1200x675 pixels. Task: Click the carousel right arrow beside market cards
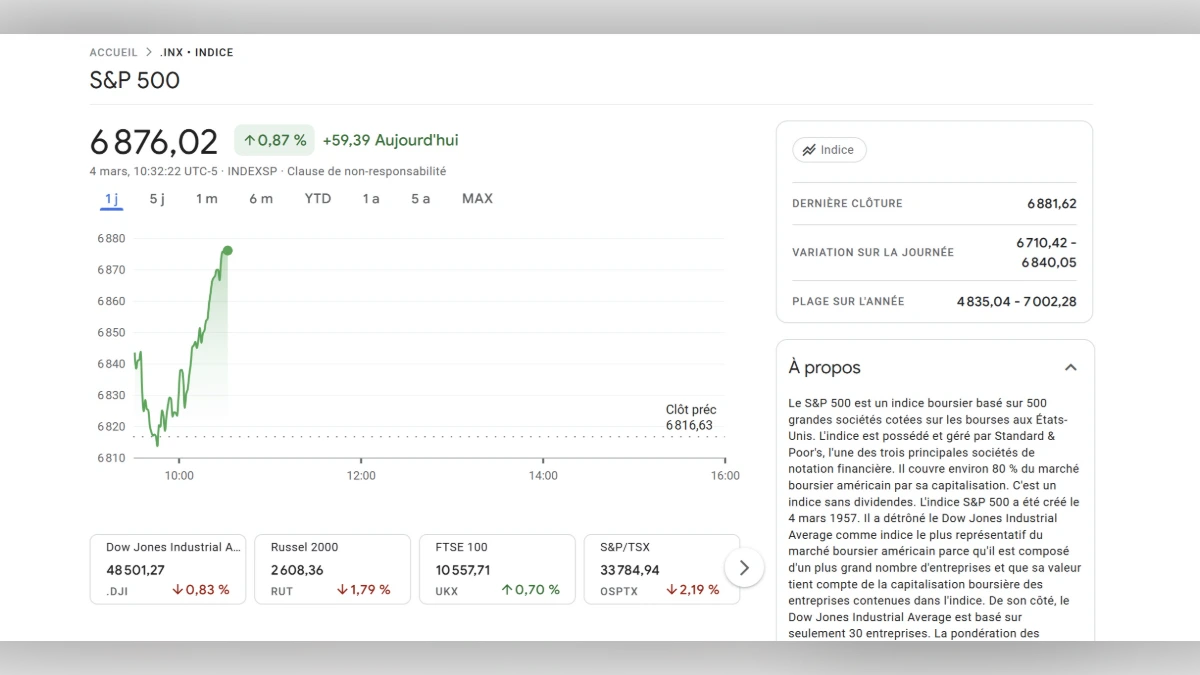coord(744,567)
